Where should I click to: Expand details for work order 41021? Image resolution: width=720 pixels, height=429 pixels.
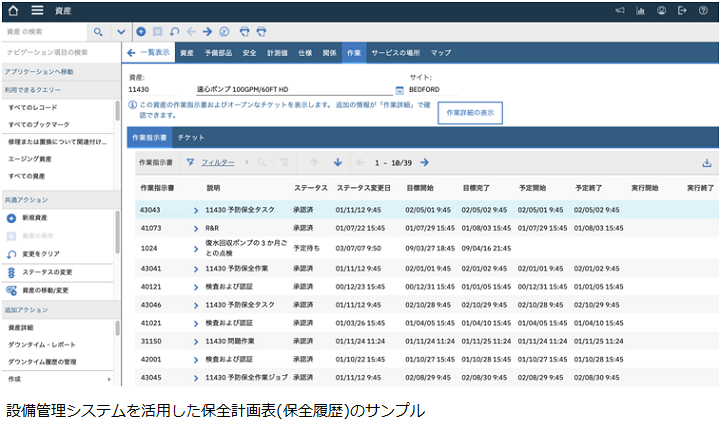tap(196, 323)
